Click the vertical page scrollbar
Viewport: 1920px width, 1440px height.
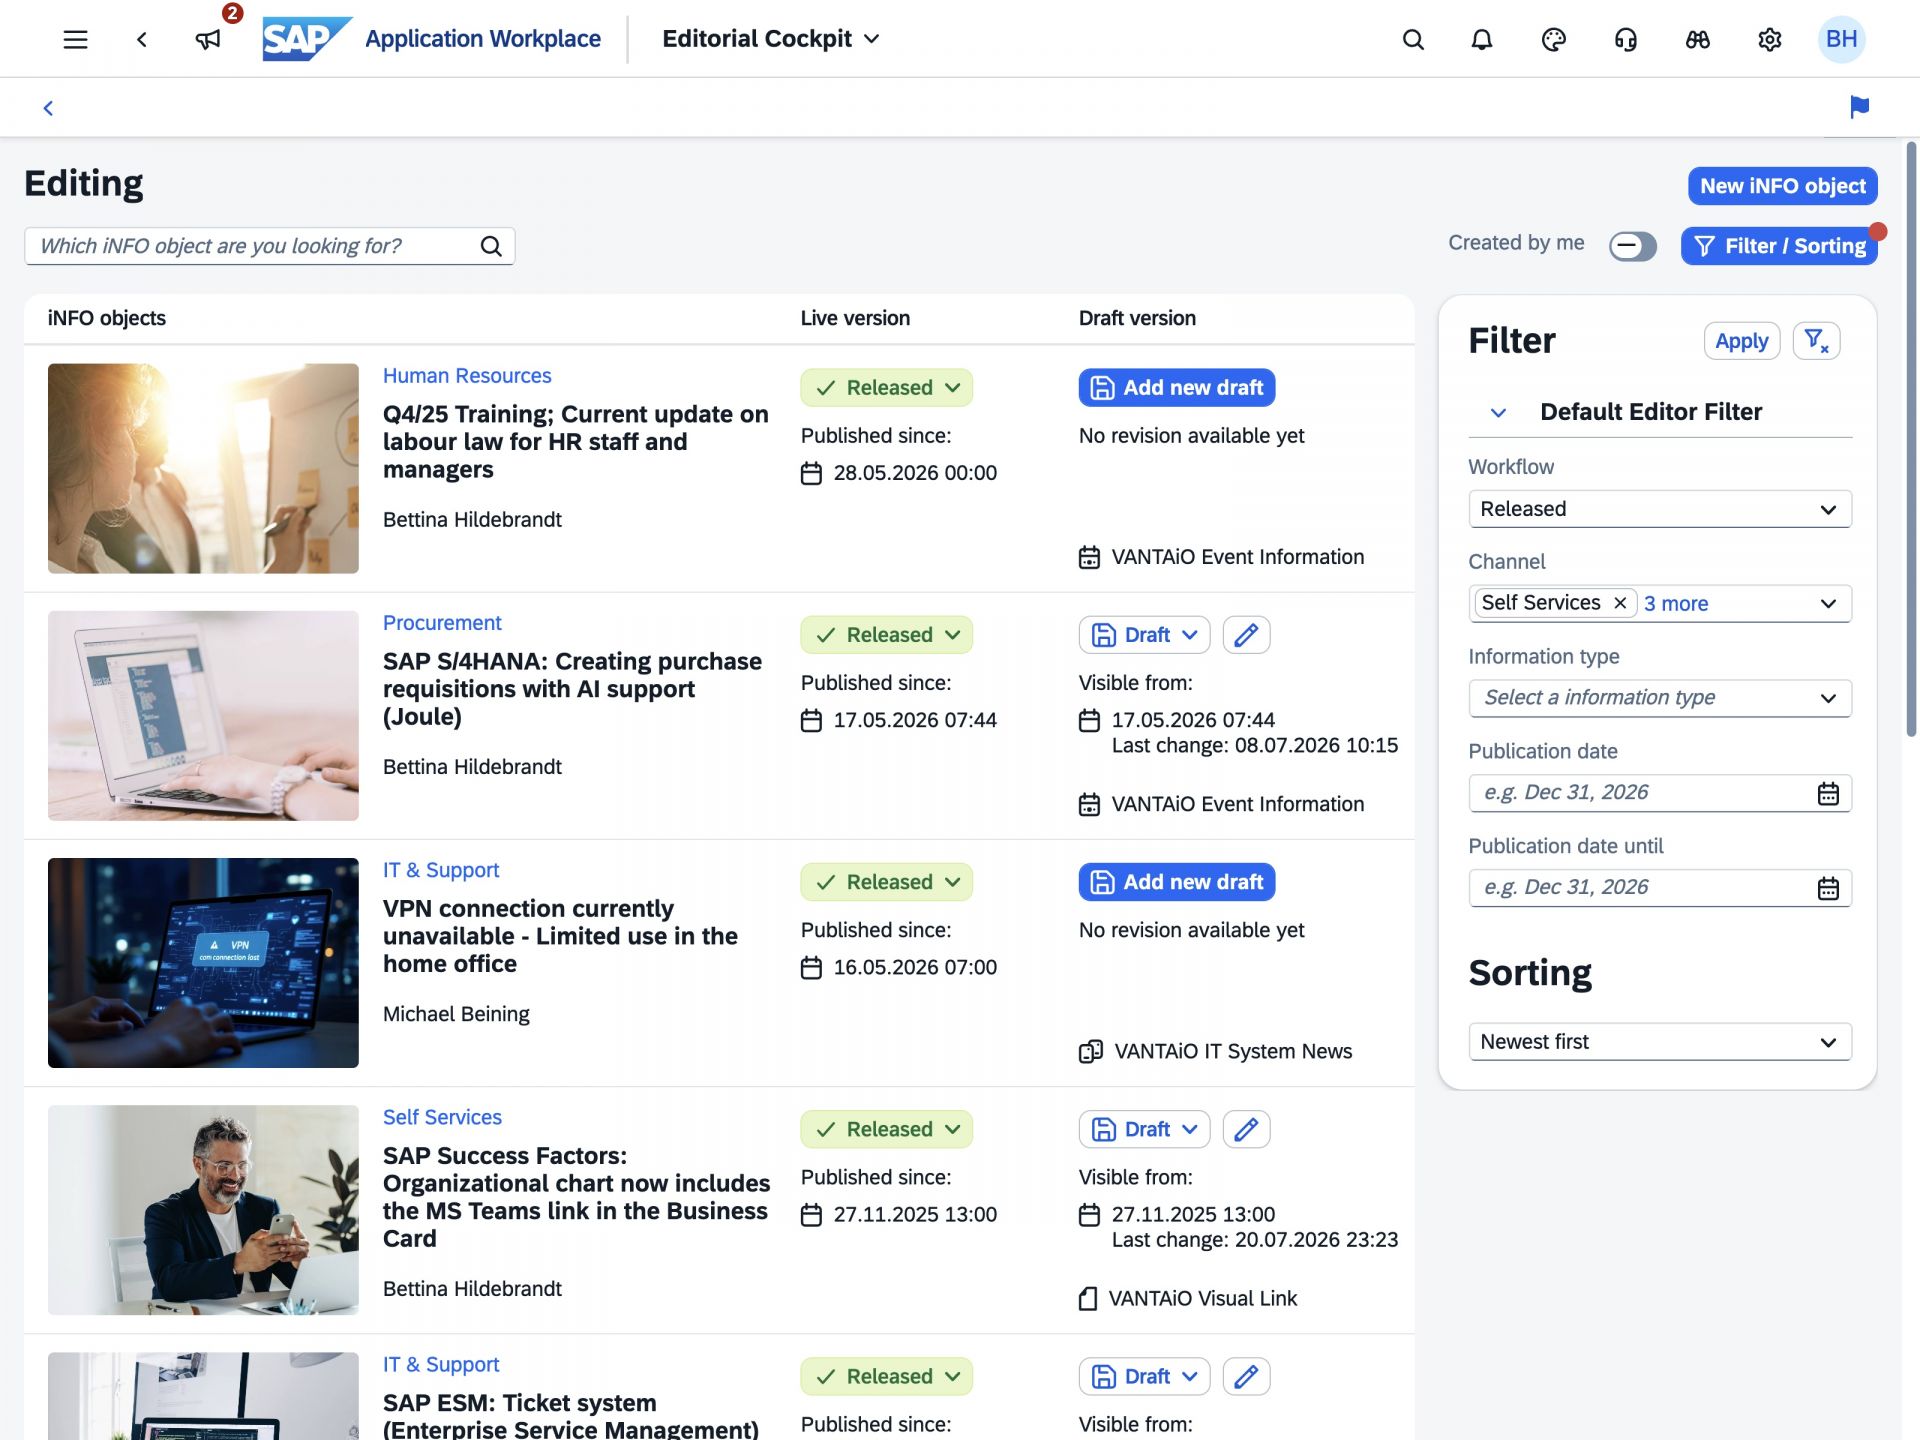1911,440
